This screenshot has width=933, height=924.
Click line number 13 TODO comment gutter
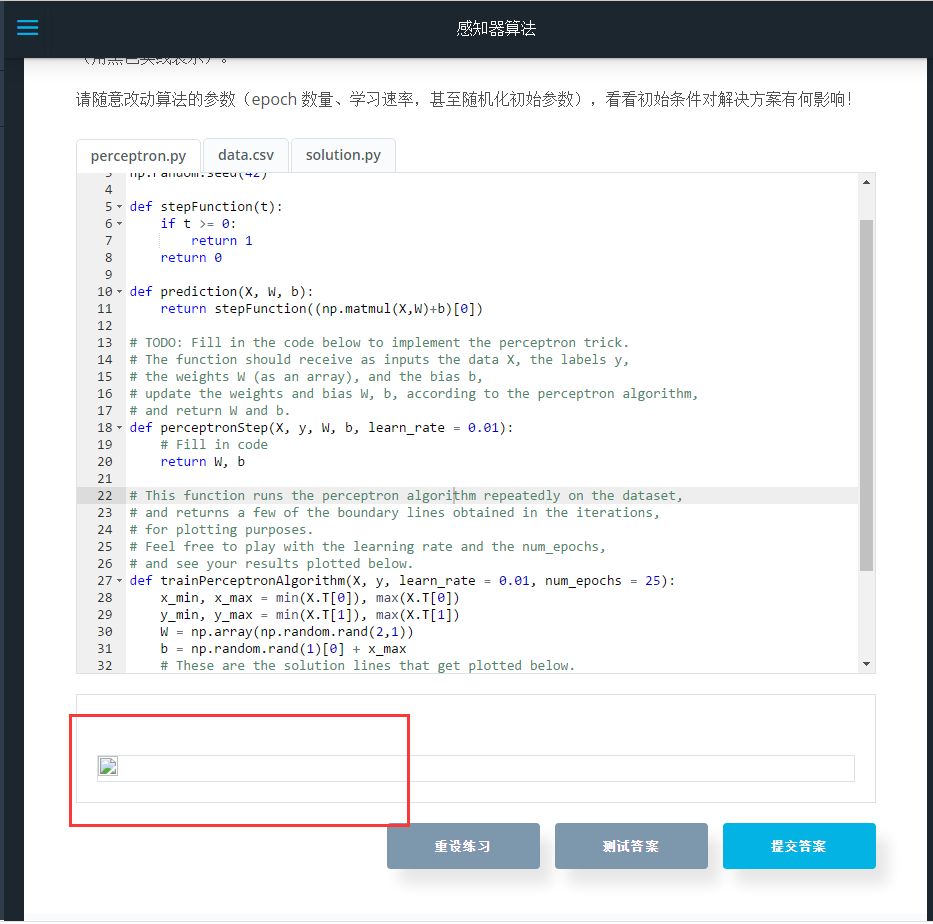(105, 342)
